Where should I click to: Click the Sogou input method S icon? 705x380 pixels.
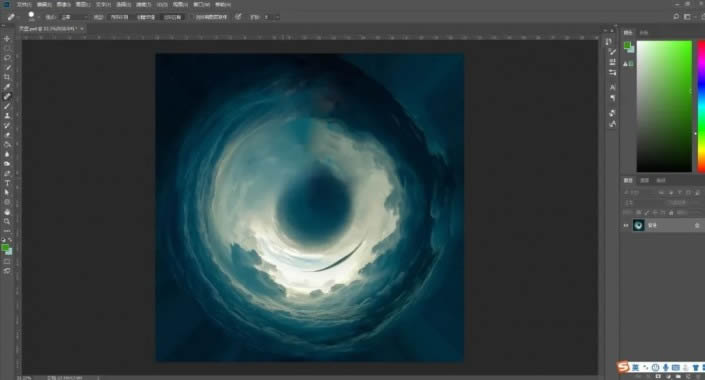coord(623,367)
